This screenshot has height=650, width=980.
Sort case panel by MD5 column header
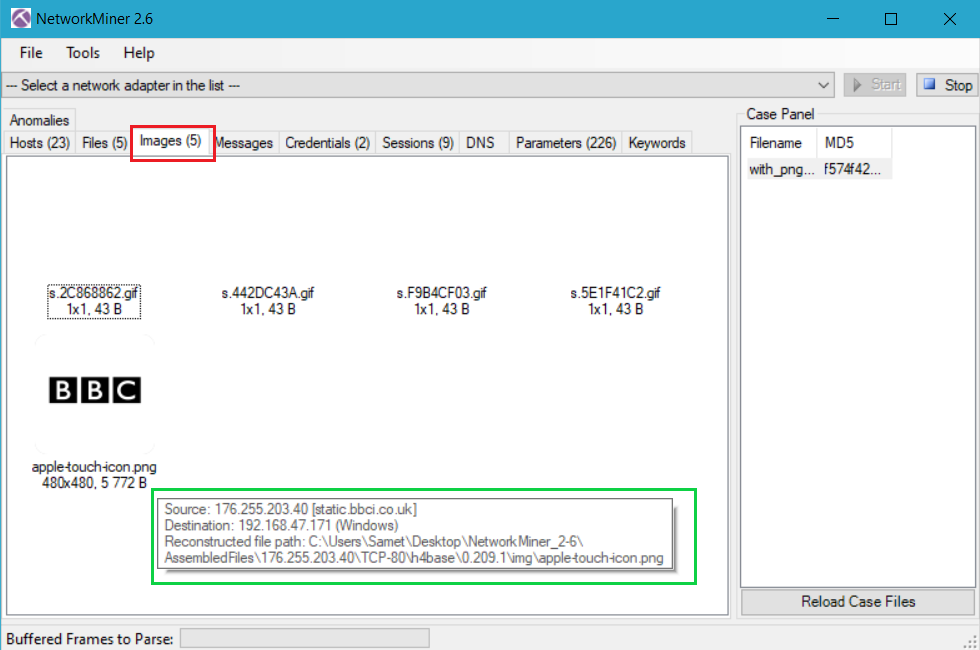[x=853, y=143]
